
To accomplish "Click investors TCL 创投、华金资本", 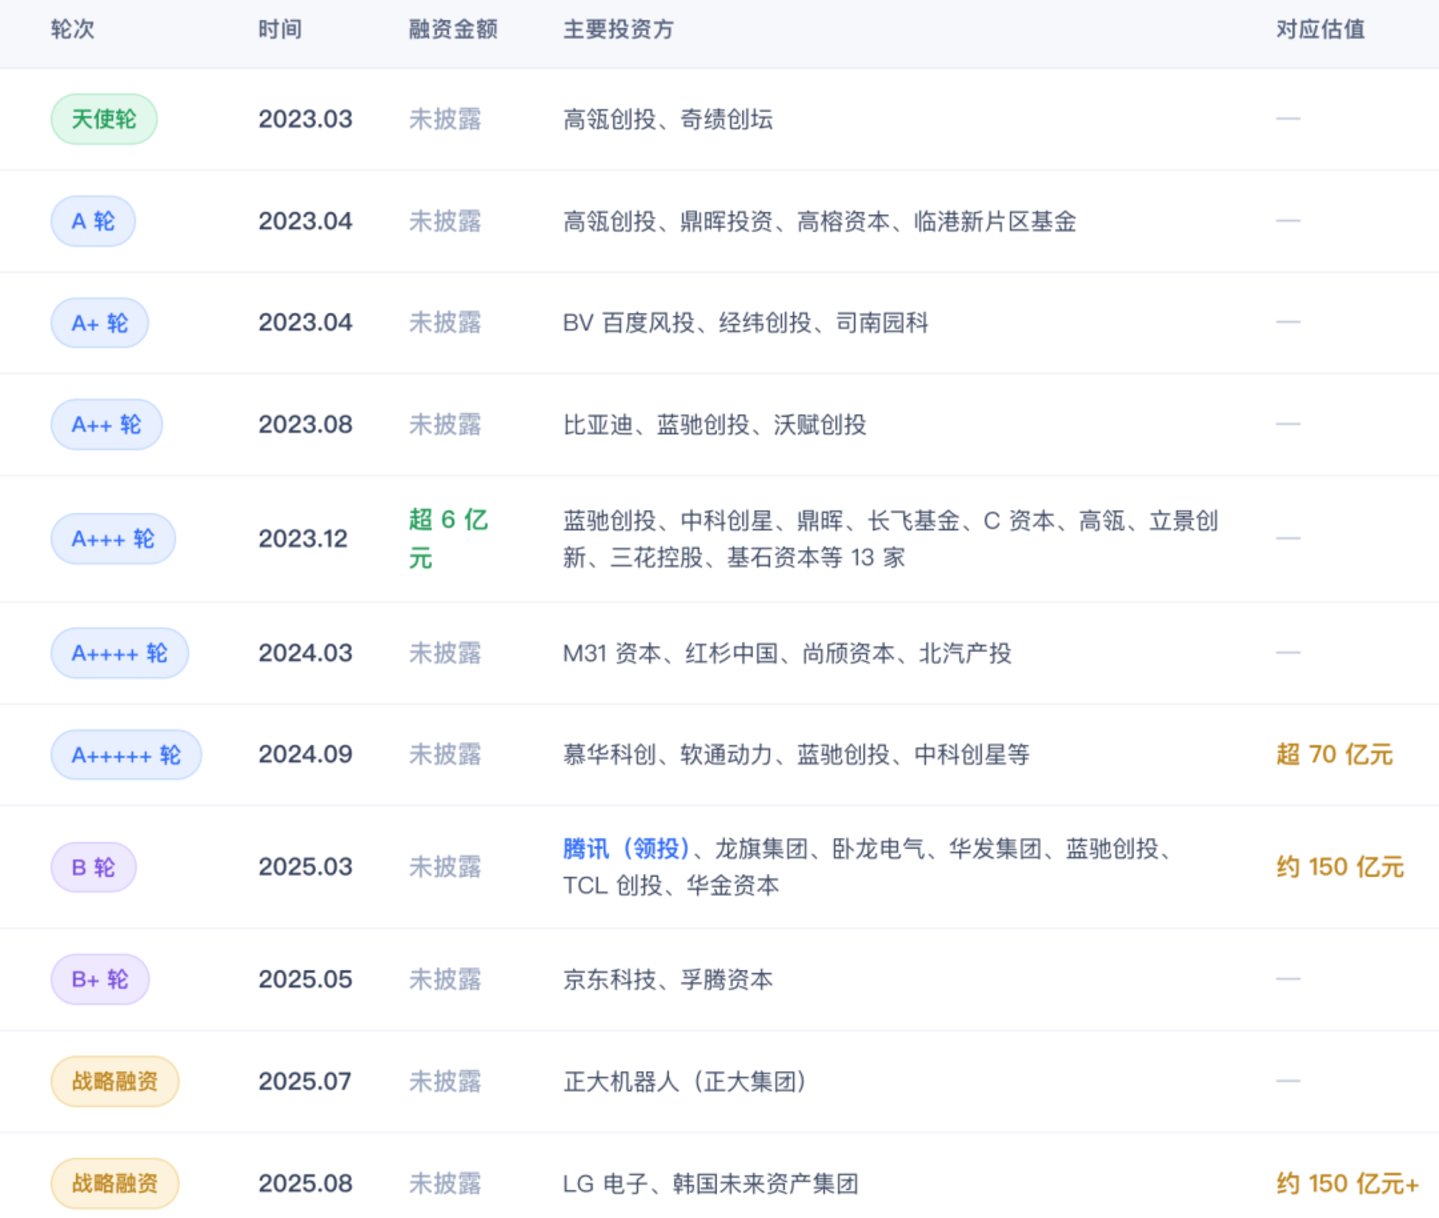I will point(671,885).
